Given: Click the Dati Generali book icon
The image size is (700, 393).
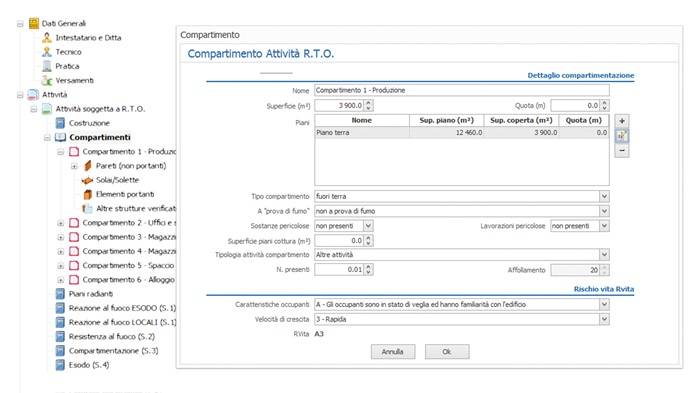Looking at the screenshot, I should point(34,23).
